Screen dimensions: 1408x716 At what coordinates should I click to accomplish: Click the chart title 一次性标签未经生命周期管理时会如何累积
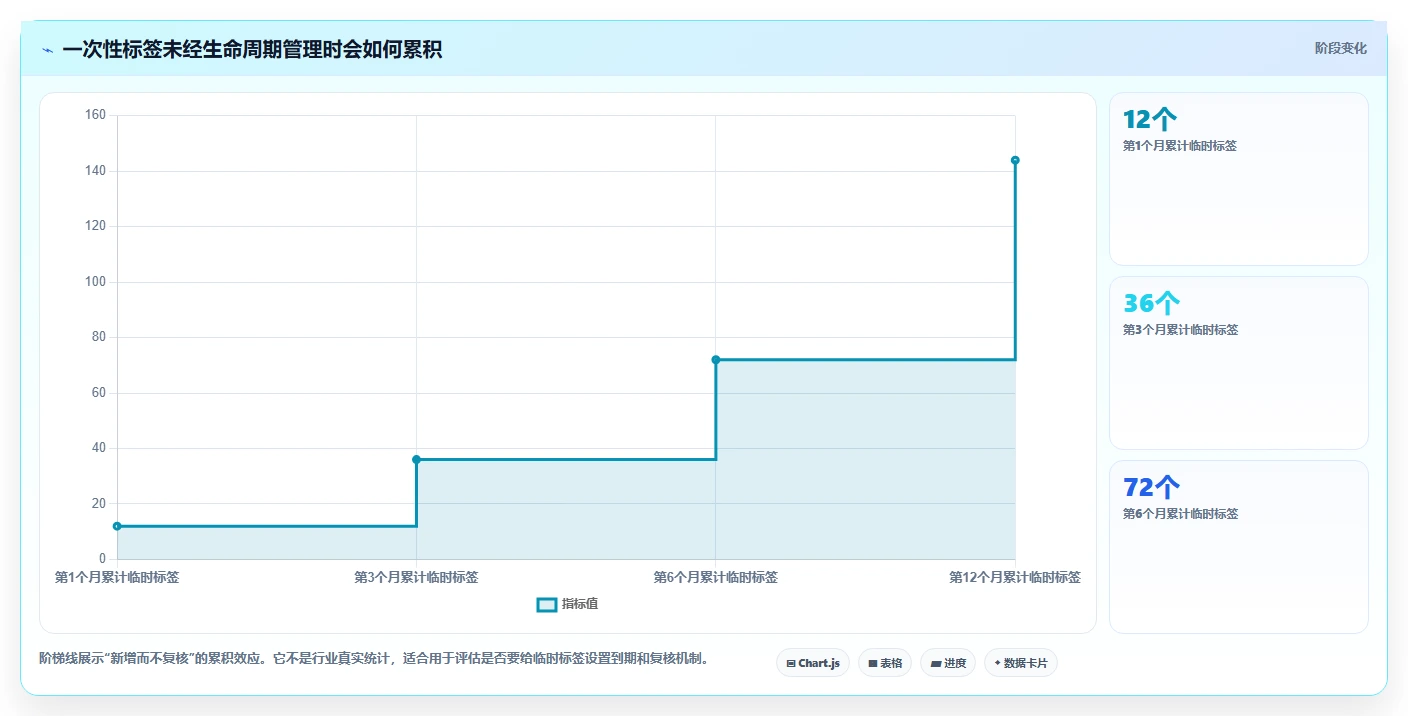coord(252,50)
